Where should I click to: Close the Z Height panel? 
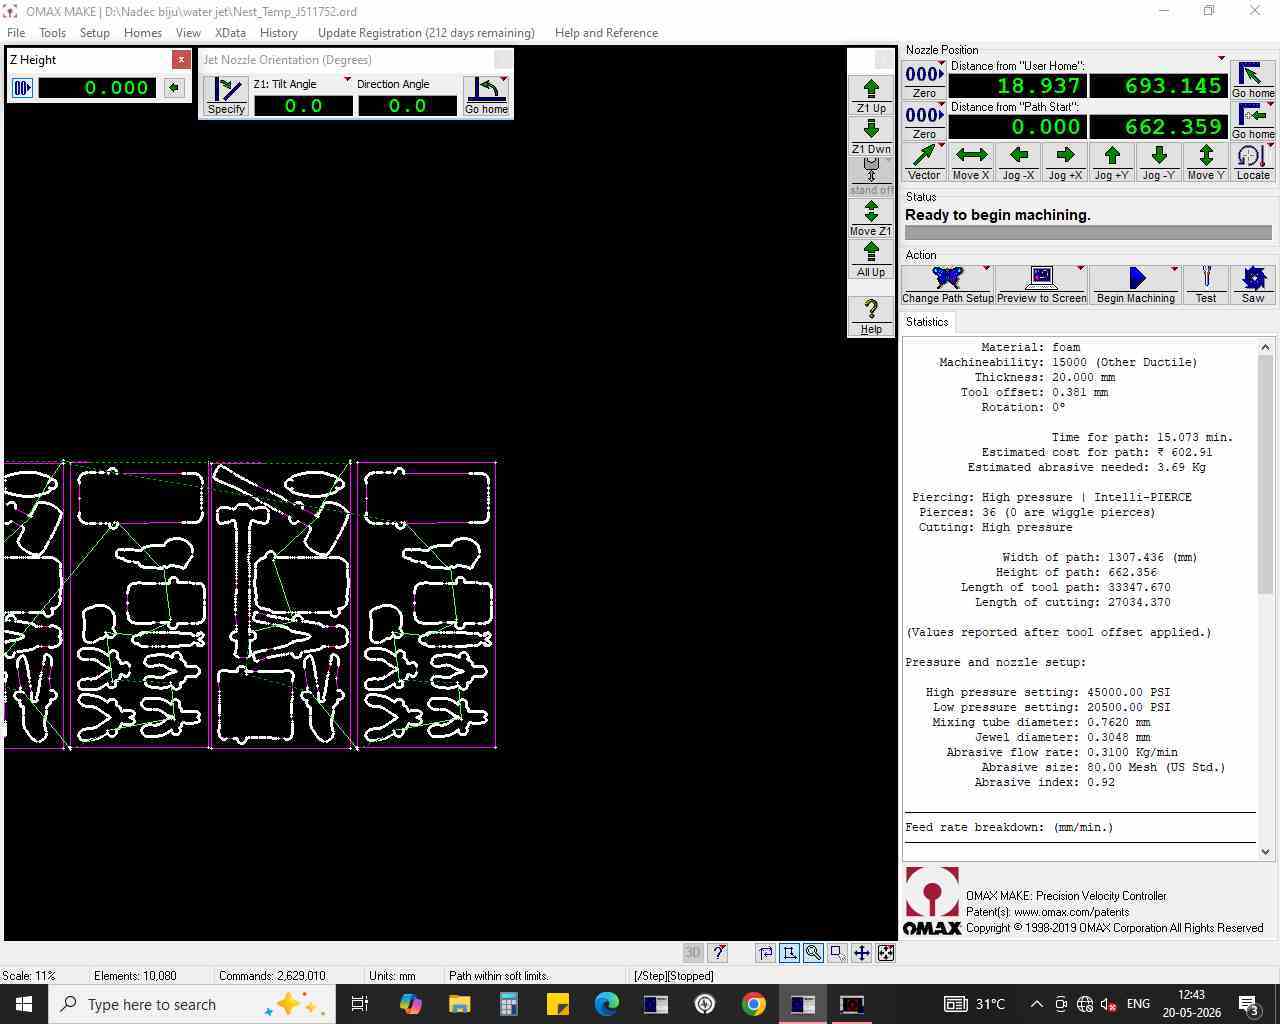coord(181,60)
